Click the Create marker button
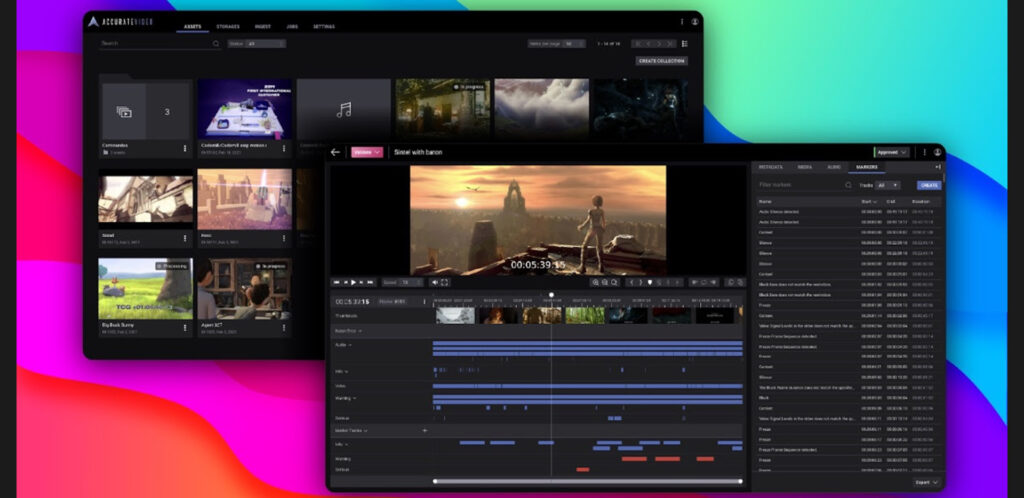This screenshot has width=1024, height=498. coord(929,185)
